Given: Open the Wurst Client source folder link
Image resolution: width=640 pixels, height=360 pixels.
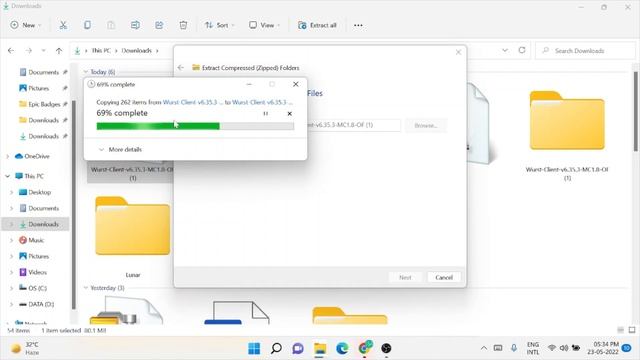Looking at the screenshot, I should click(193, 102).
